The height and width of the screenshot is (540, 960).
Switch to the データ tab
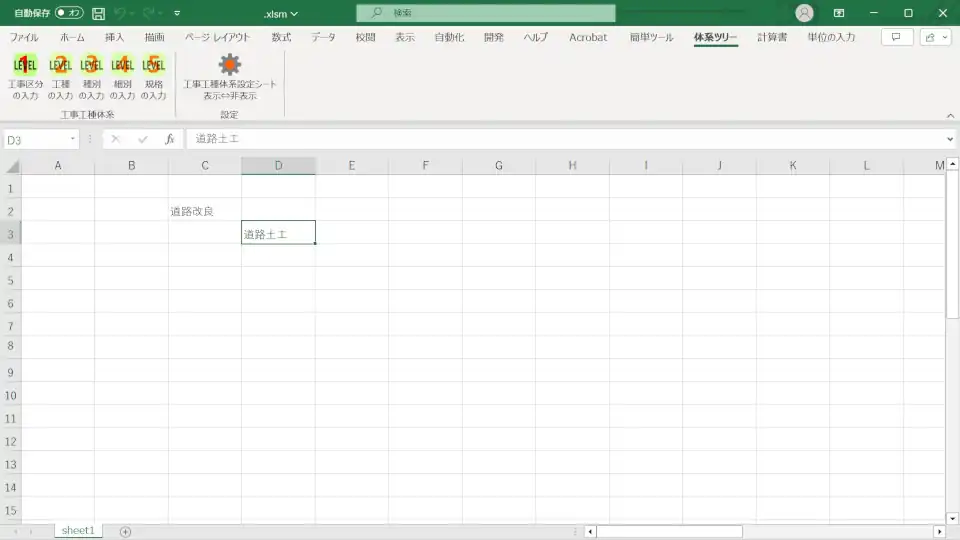tap(323, 37)
